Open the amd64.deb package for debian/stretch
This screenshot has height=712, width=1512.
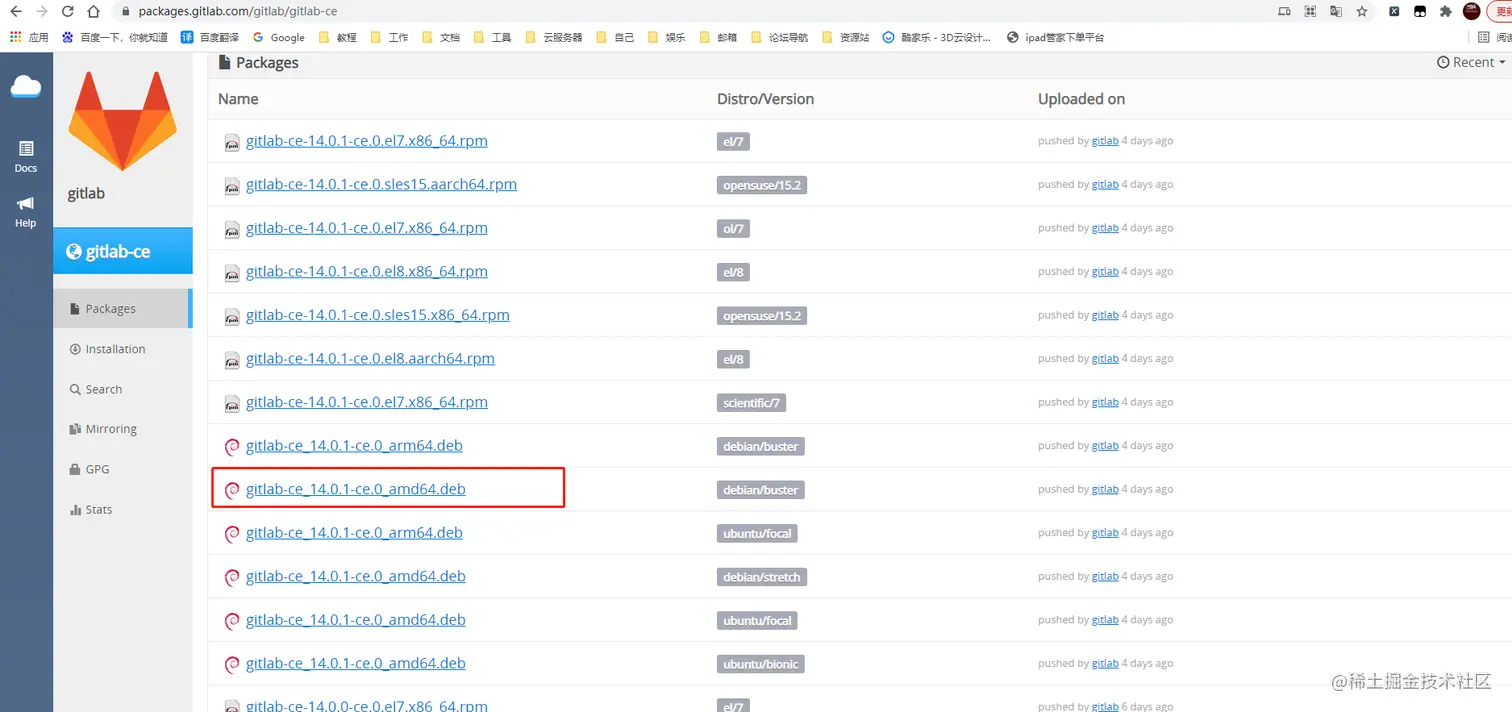356,576
